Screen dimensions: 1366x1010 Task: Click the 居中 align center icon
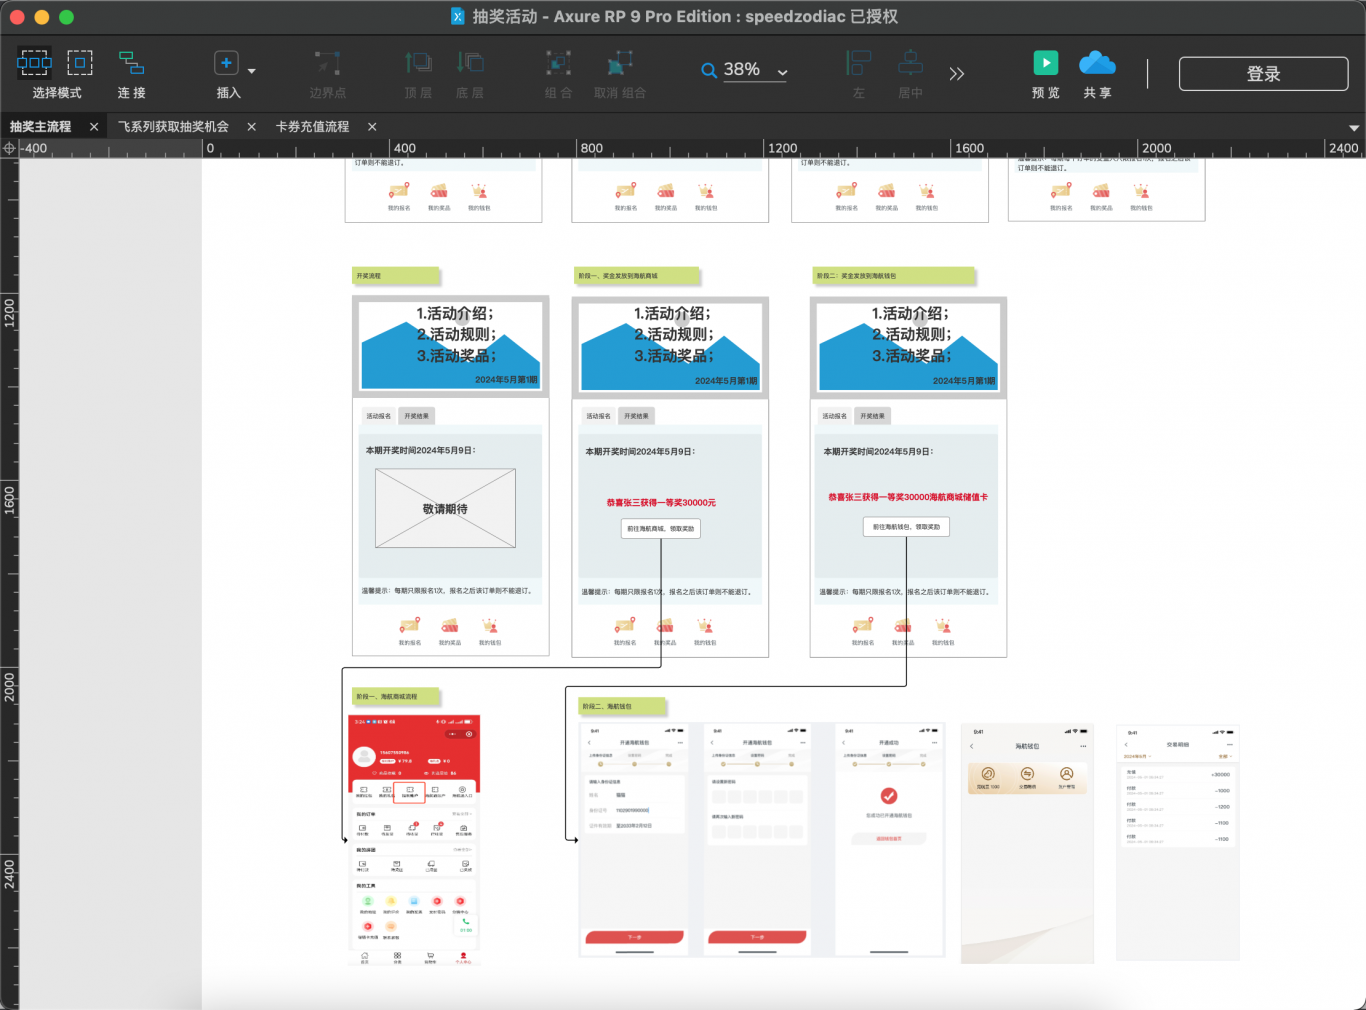point(910,63)
